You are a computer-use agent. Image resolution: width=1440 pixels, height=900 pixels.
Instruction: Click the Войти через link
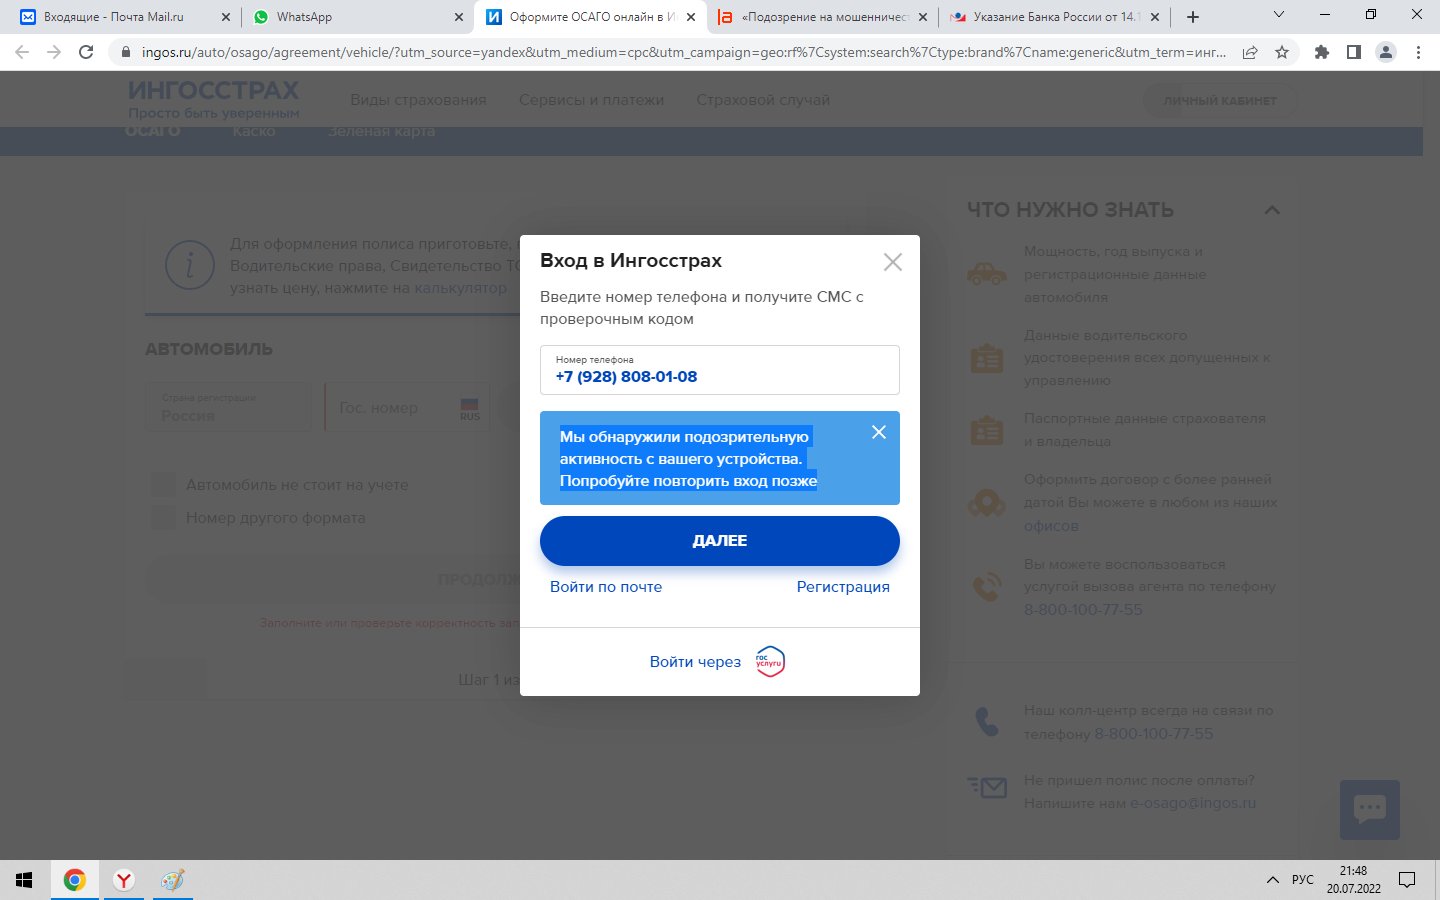click(695, 662)
